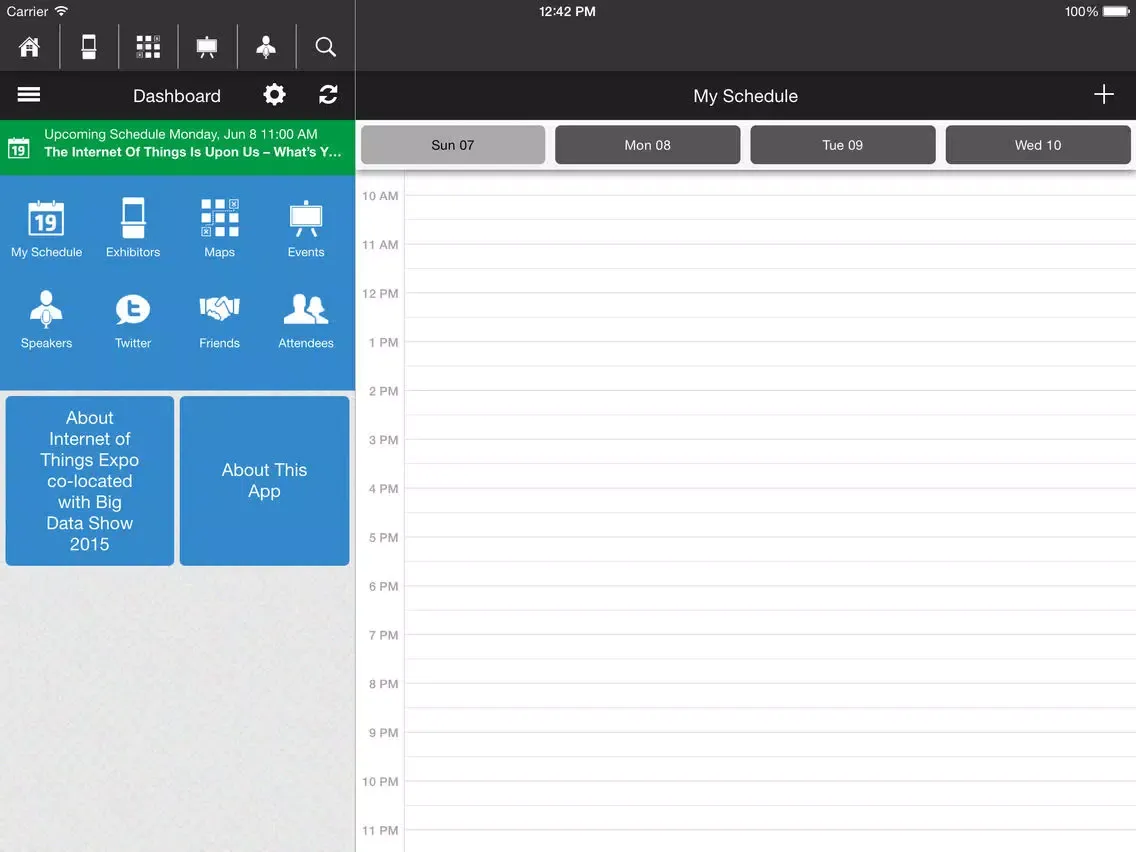
Task: Open About Internet of Things Expo tile
Action: point(90,480)
